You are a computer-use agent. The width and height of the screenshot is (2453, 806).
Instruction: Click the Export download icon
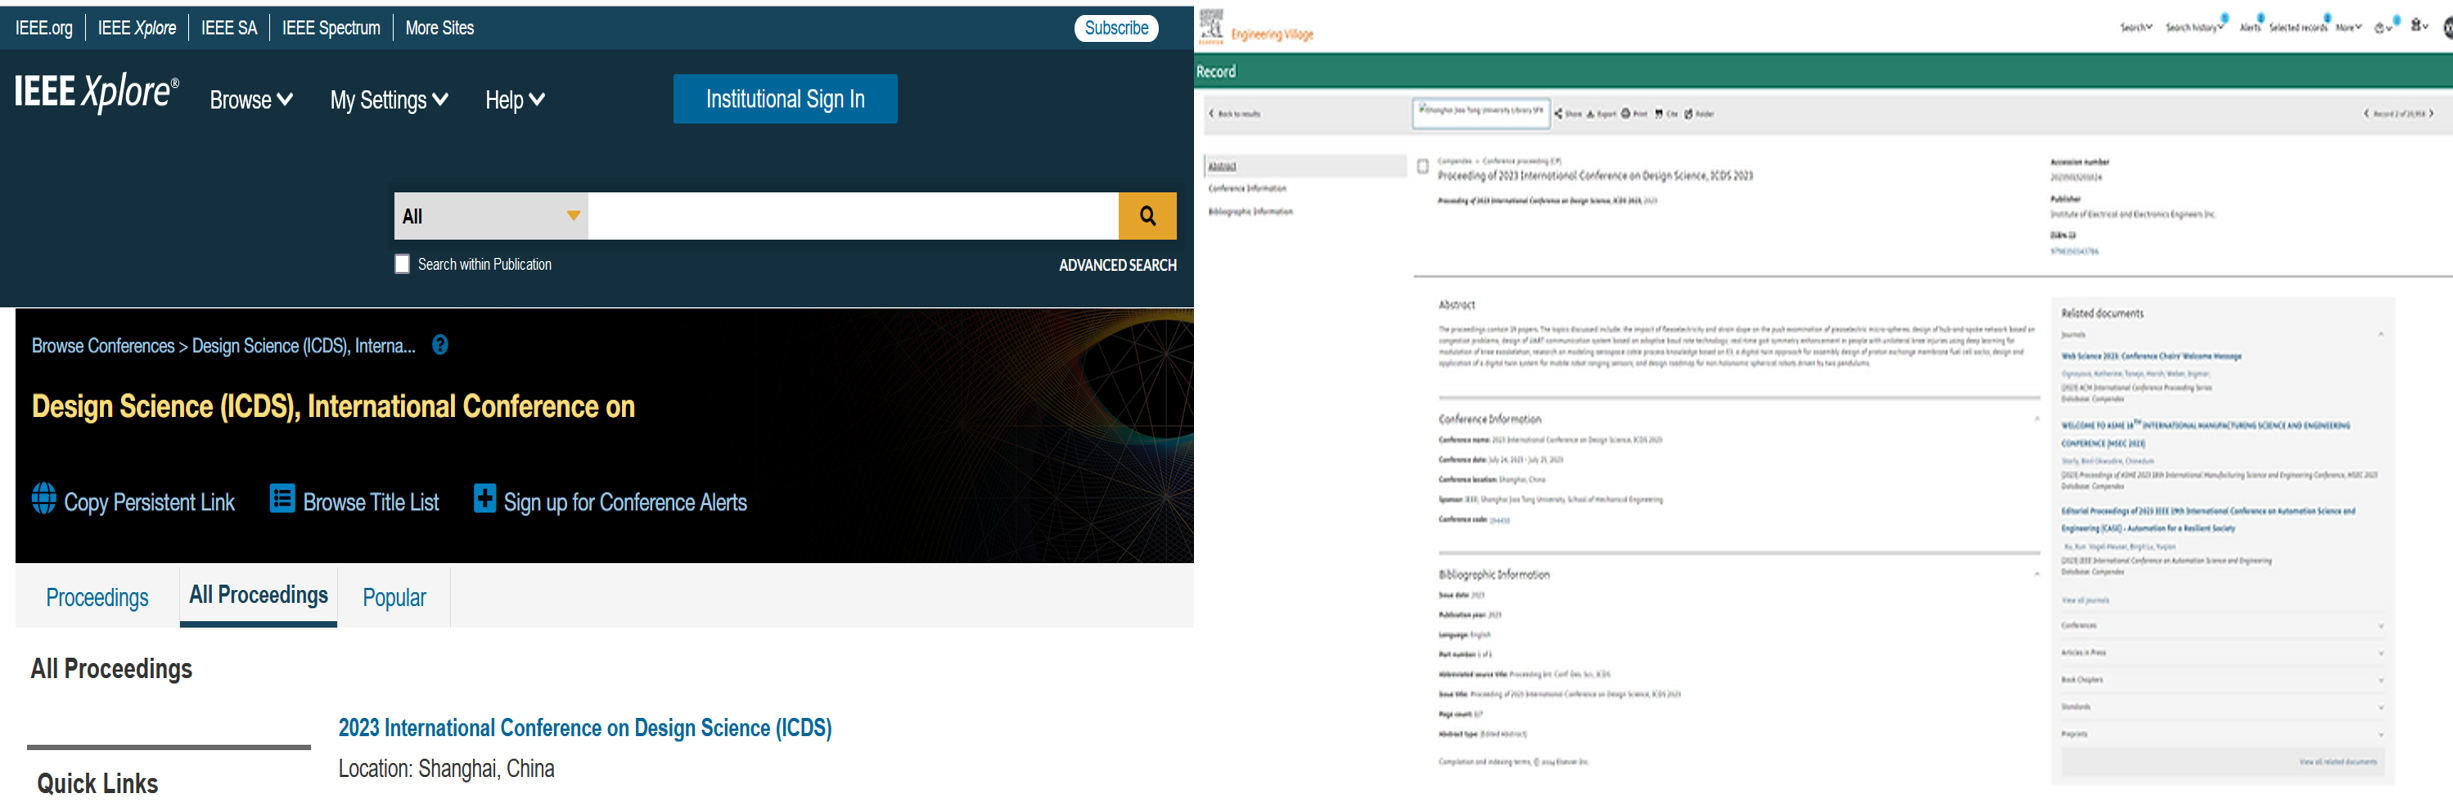pyautogui.click(x=1591, y=114)
